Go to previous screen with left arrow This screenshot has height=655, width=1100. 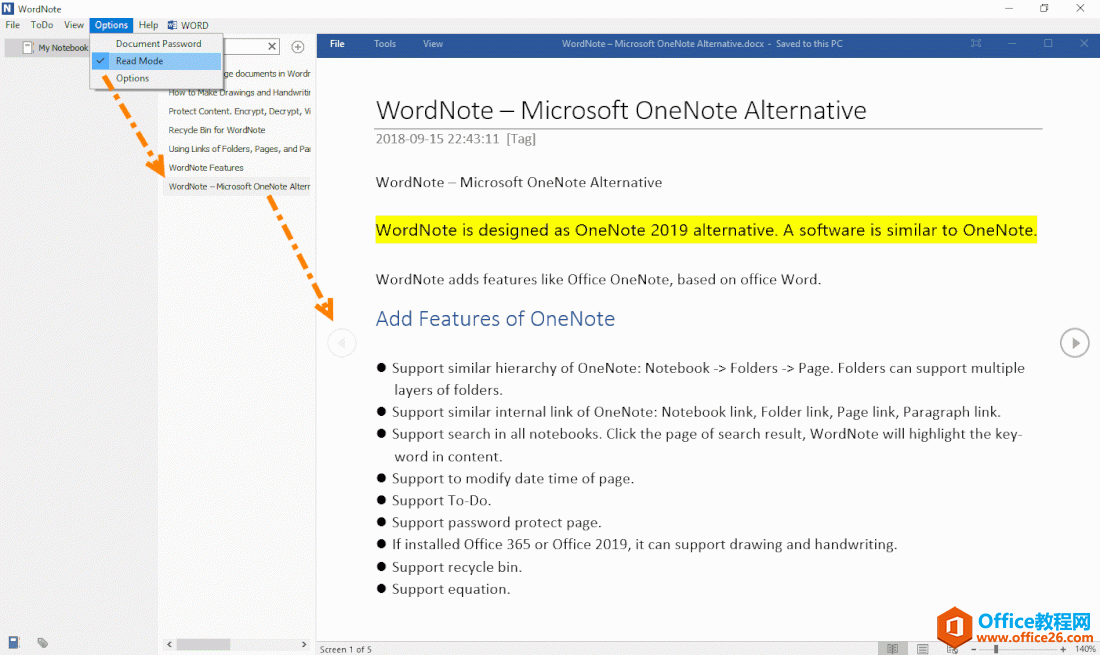(x=341, y=343)
